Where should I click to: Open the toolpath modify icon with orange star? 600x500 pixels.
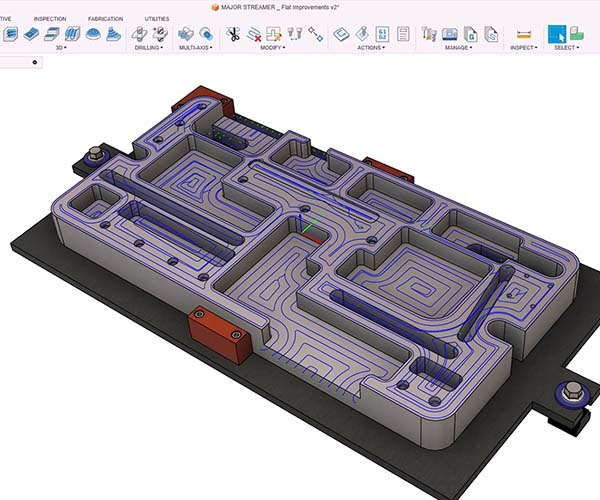tap(274, 34)
